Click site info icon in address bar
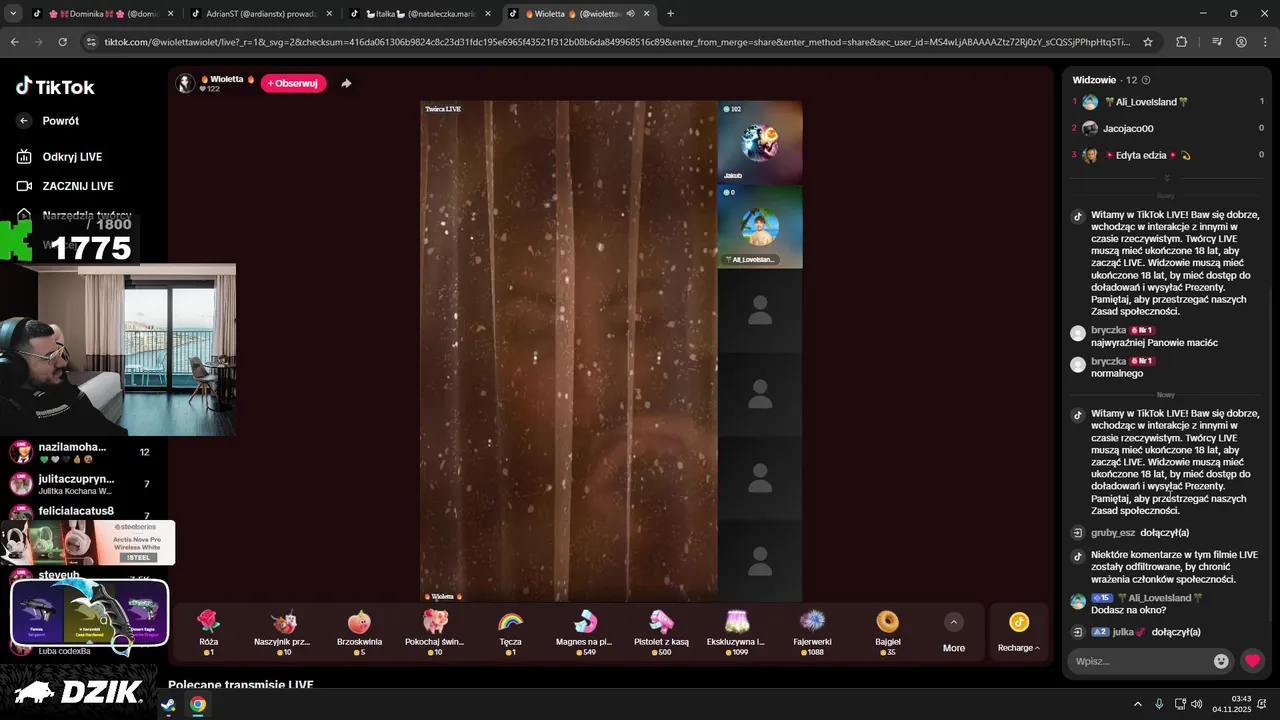This screenshot has height=720, width=1280. 91,42
